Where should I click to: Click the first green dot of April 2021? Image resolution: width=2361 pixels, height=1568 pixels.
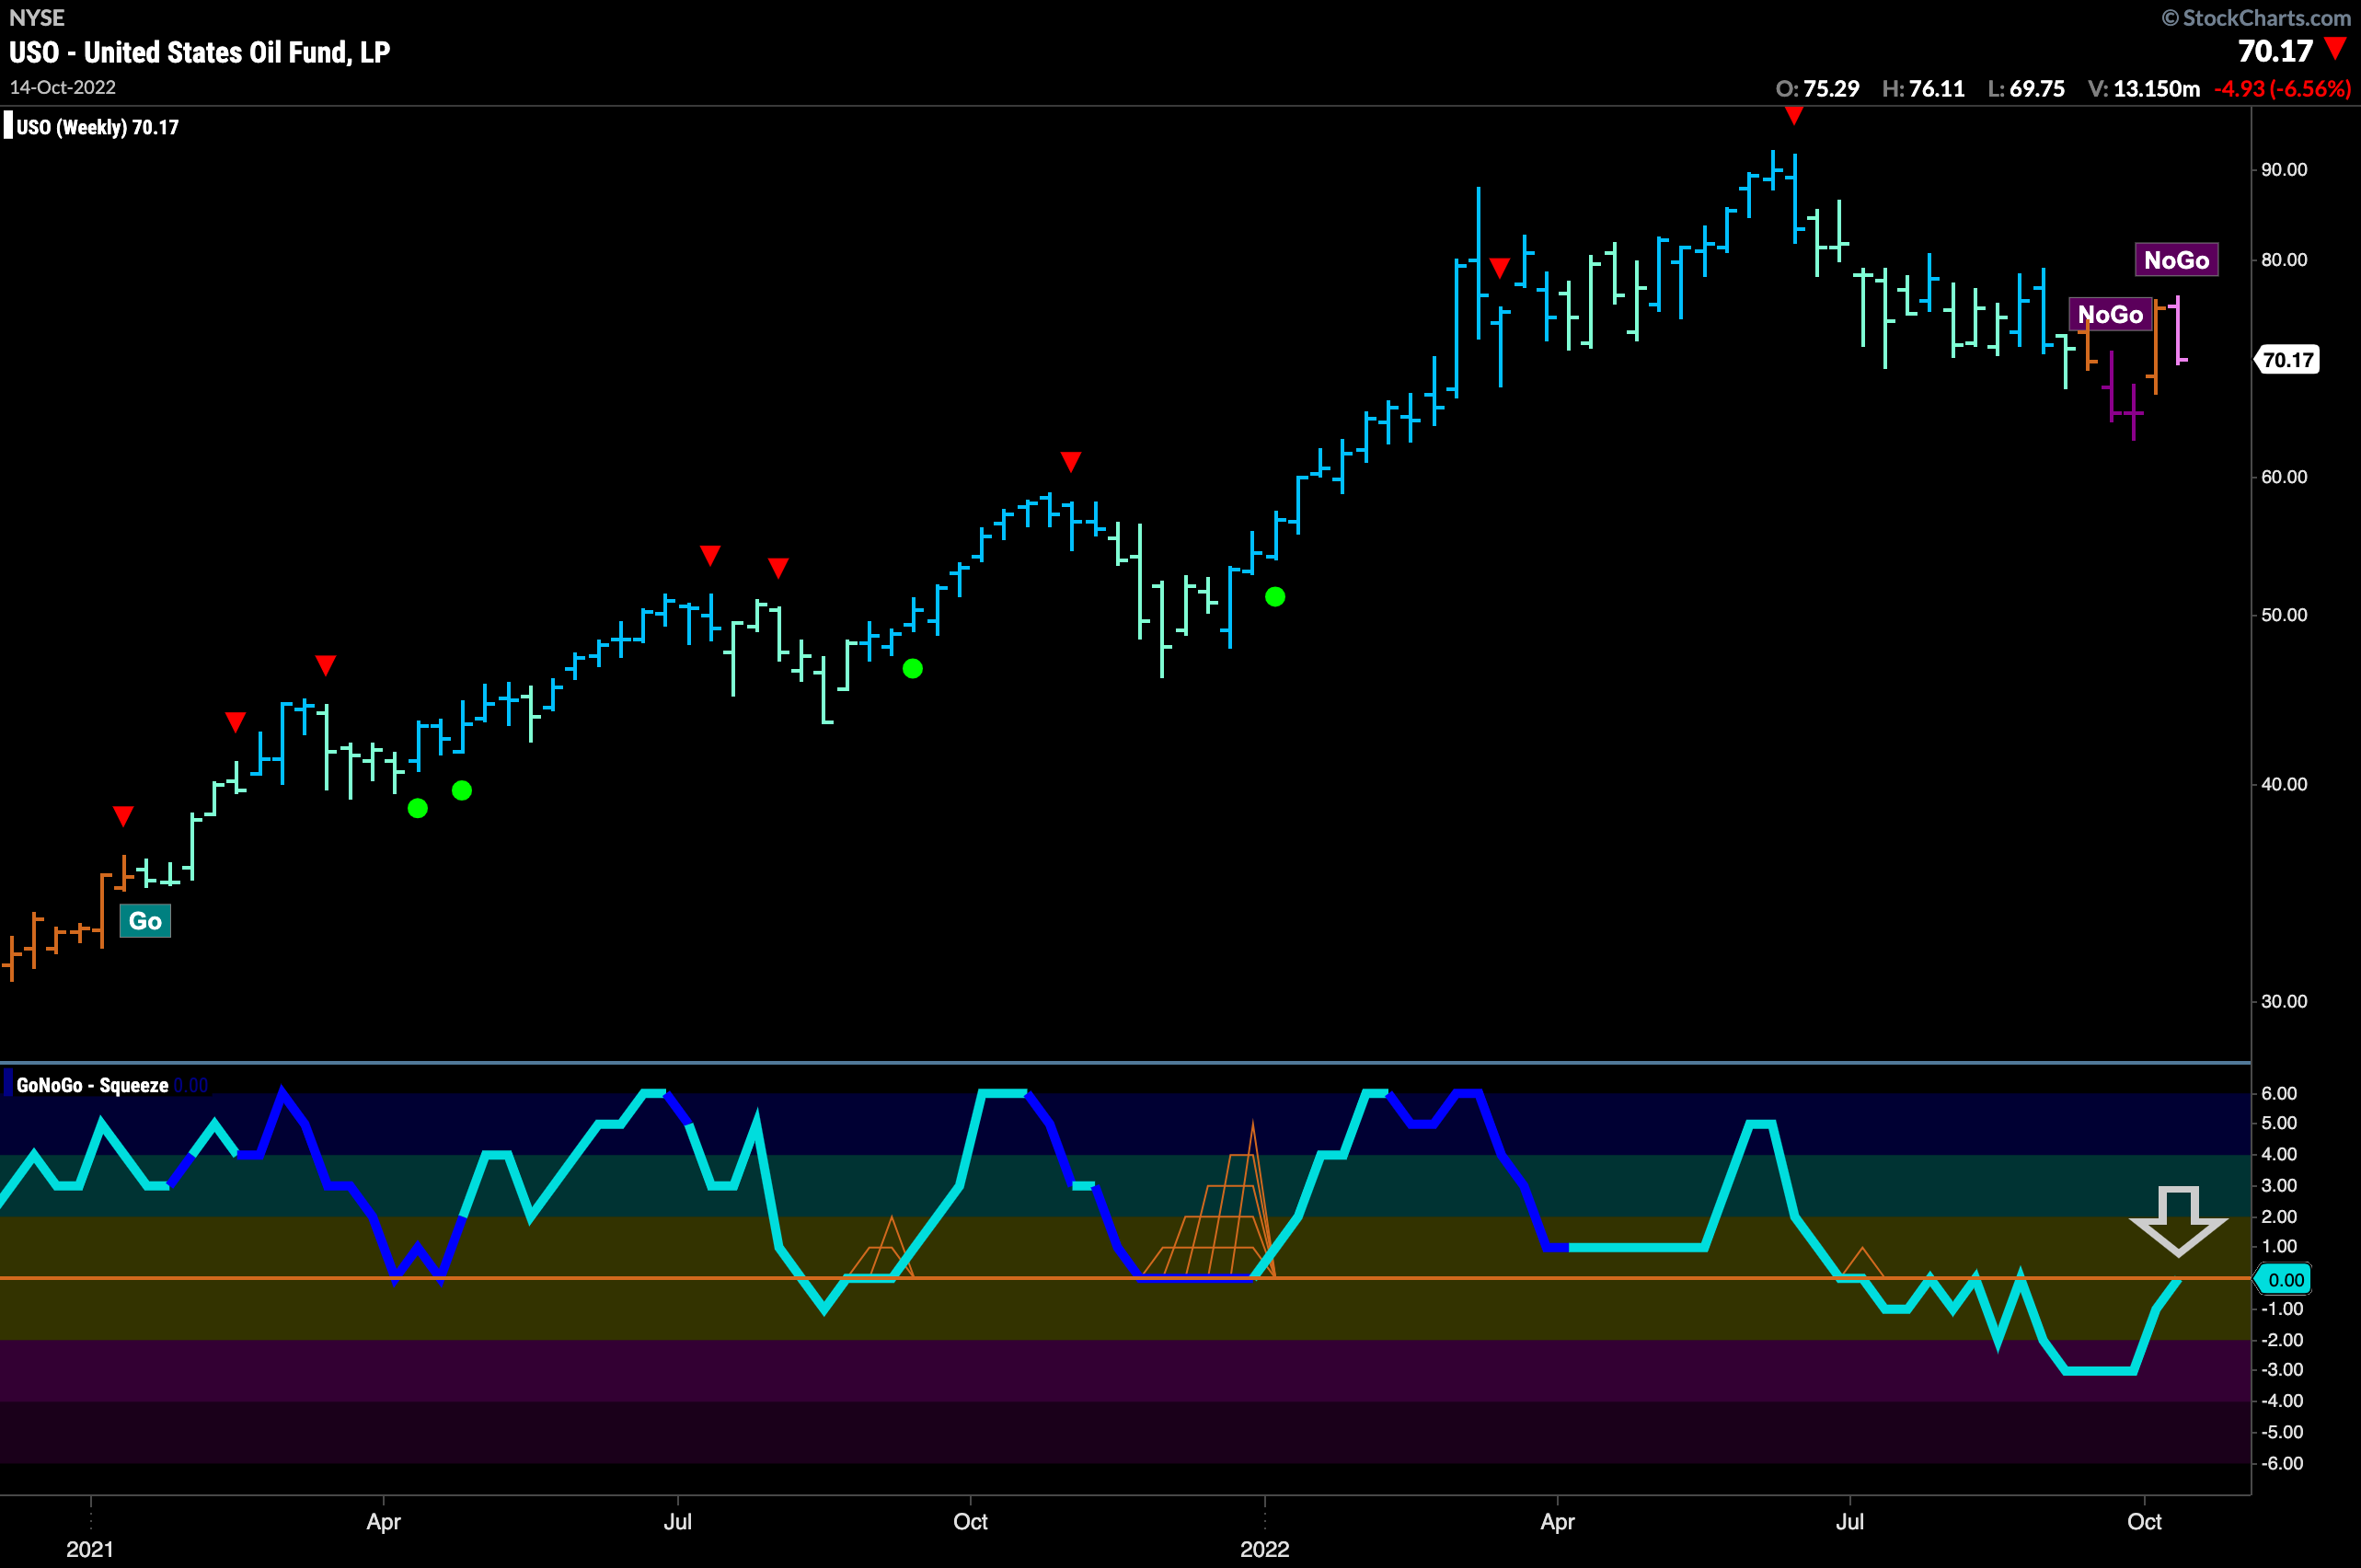[418, 808]
